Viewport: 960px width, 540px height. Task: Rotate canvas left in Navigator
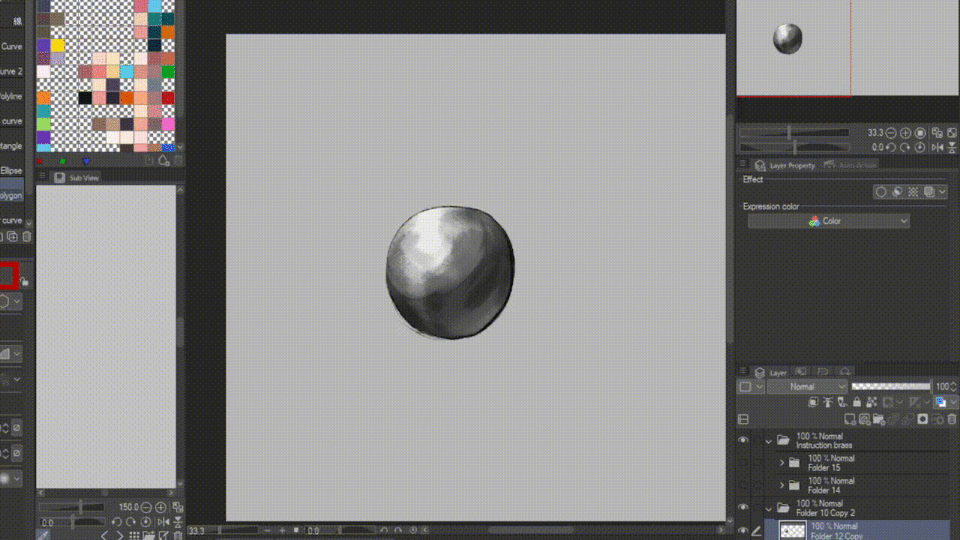tap(891, 148)
